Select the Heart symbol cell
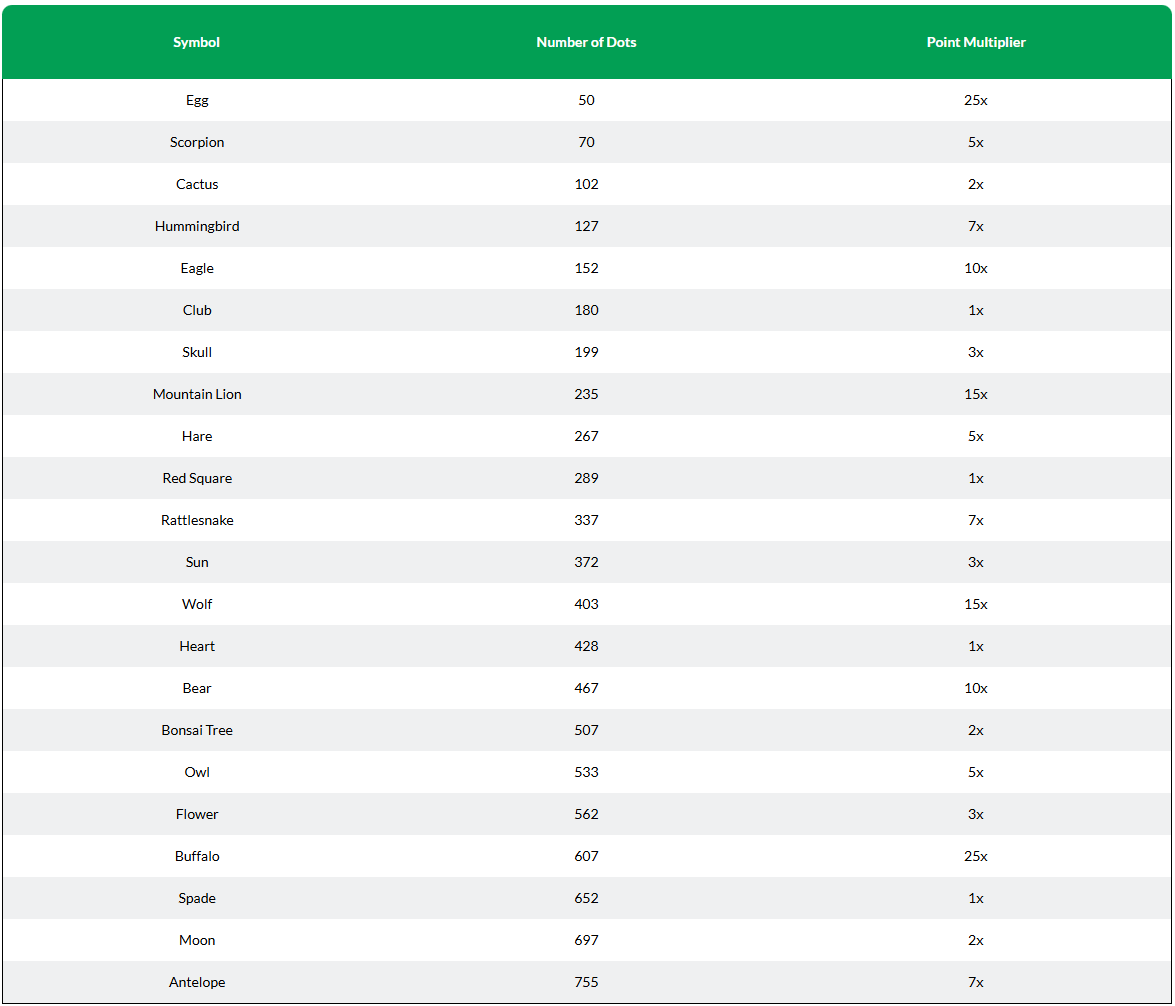 [197, 646]
